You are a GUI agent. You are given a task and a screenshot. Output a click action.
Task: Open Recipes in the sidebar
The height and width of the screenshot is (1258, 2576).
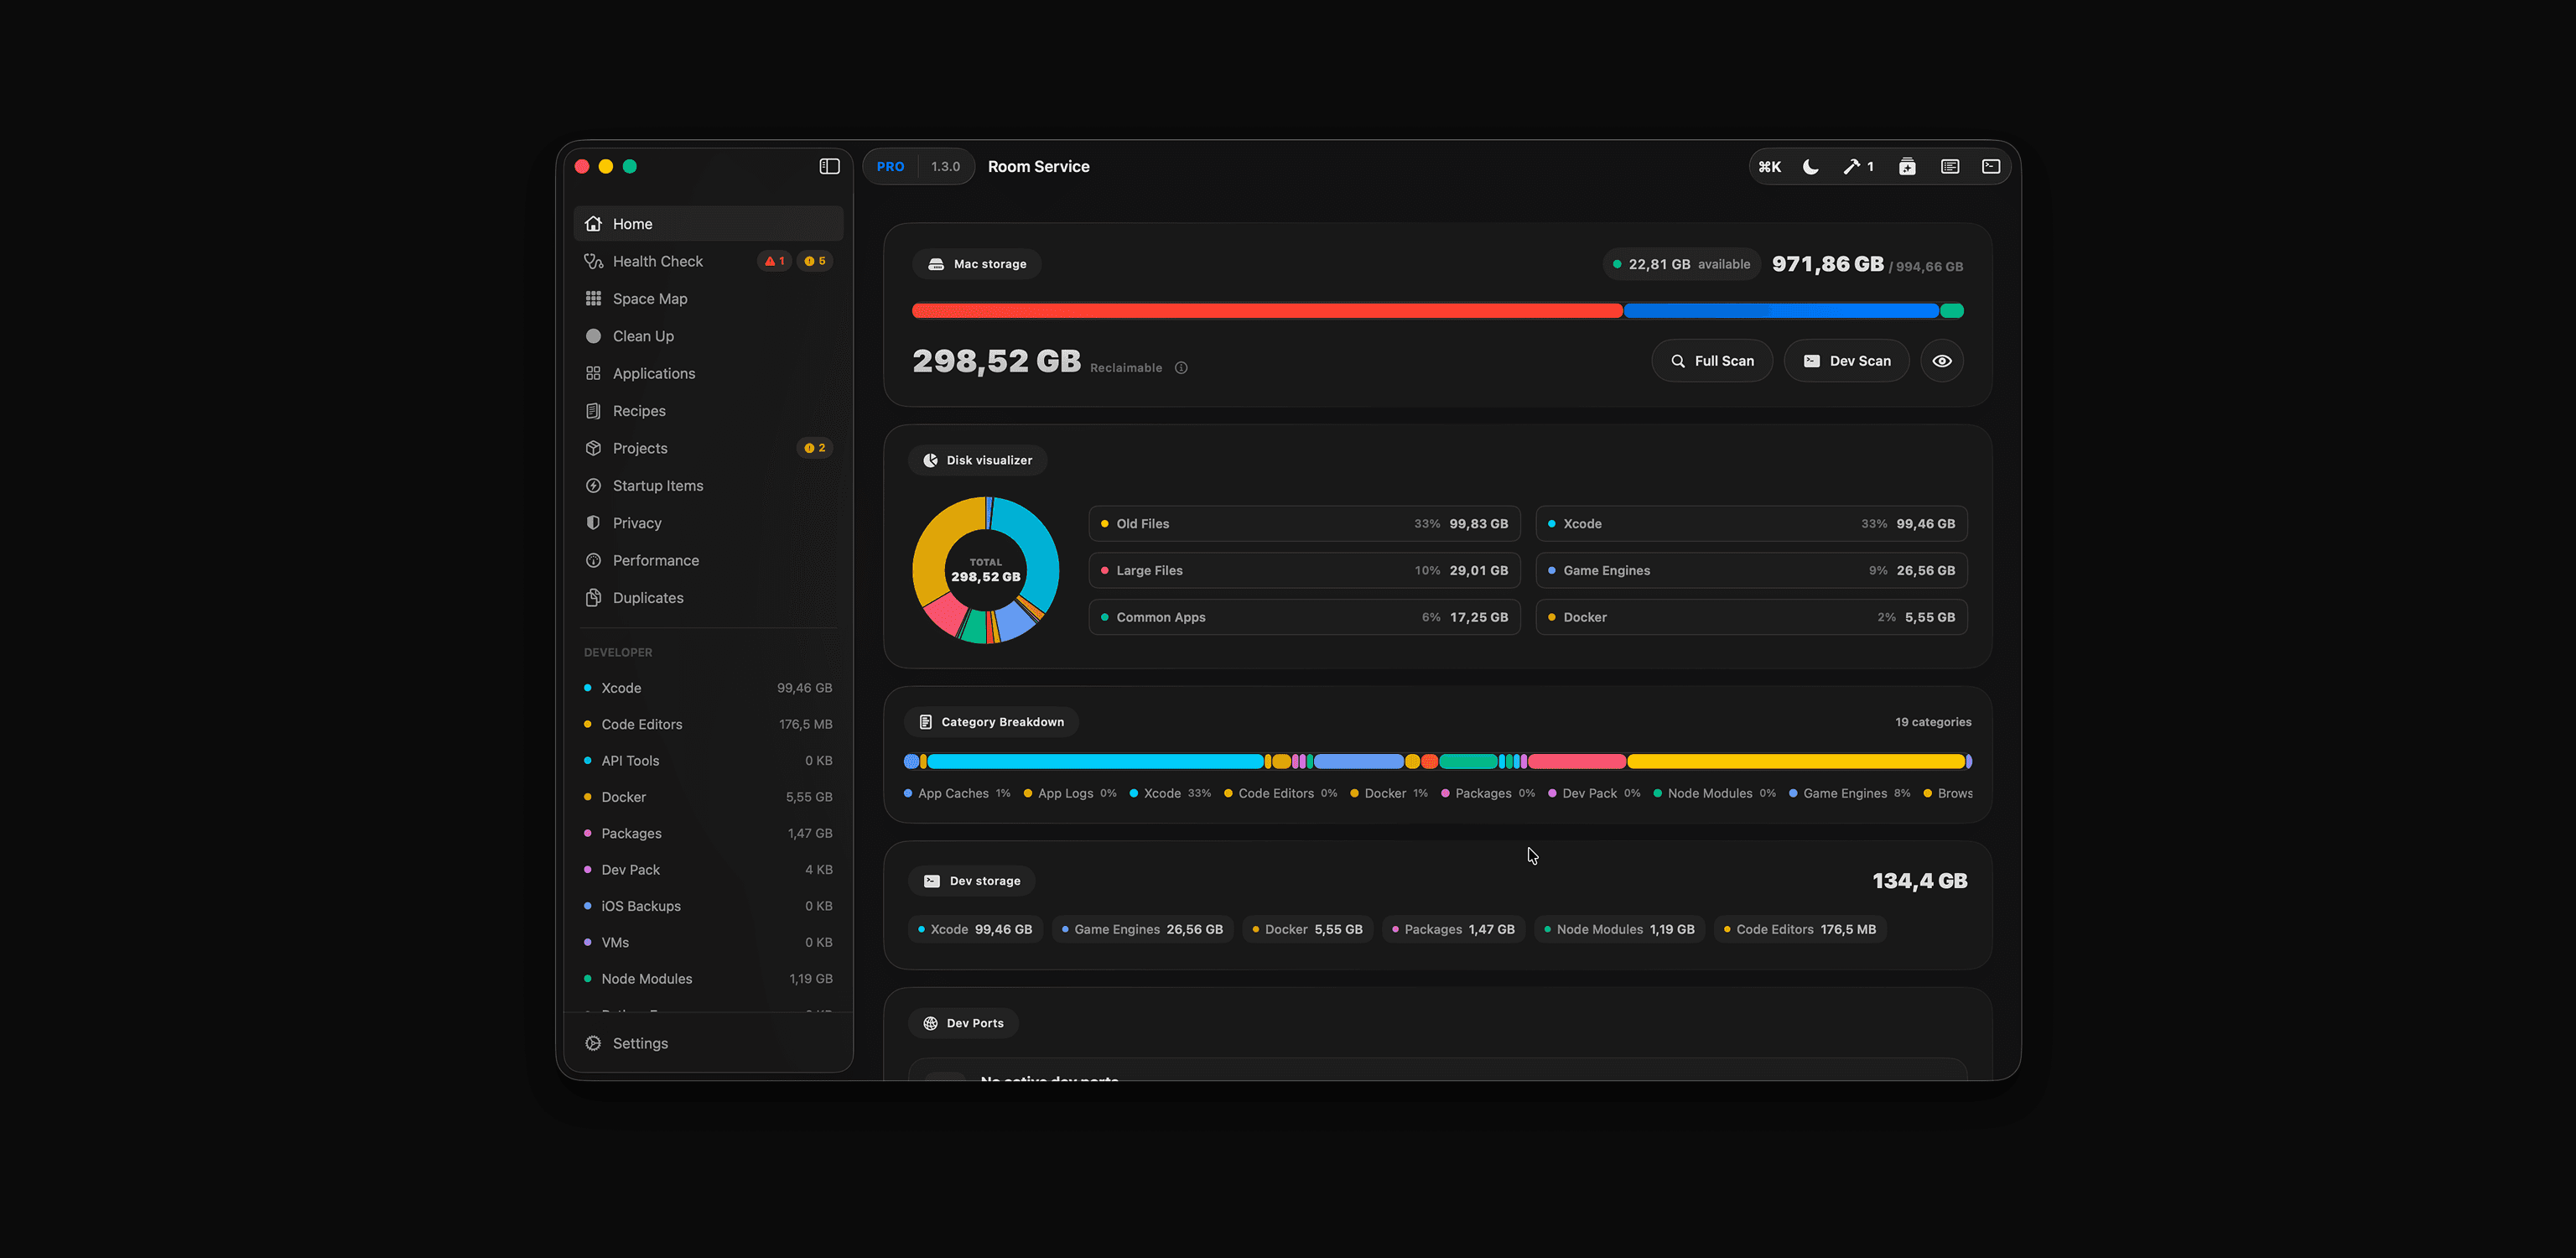pos(708,411)
